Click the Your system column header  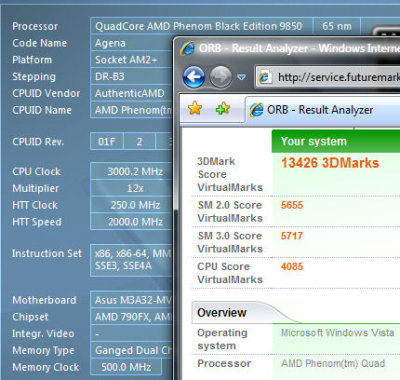[336, 141]
